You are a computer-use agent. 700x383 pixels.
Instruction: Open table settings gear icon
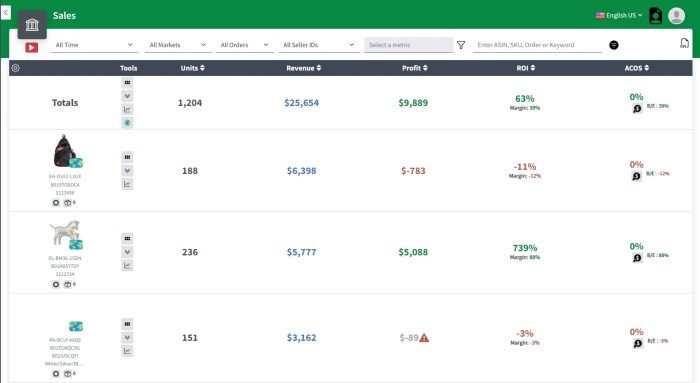(16, 68)
